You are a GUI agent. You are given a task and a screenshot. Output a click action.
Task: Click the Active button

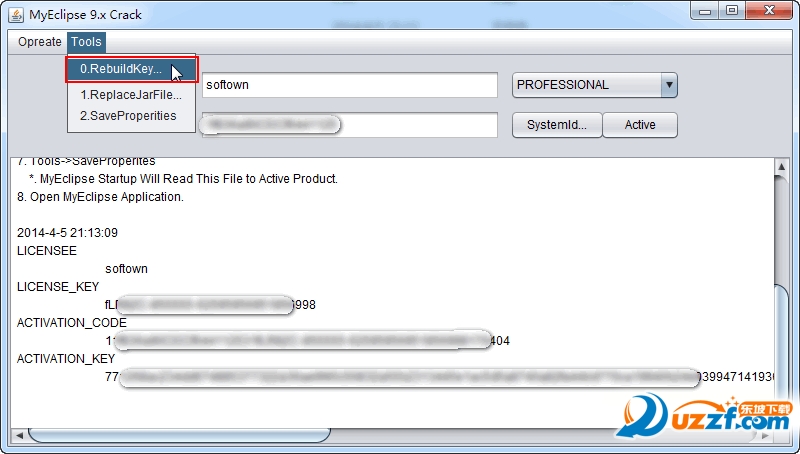640,125
